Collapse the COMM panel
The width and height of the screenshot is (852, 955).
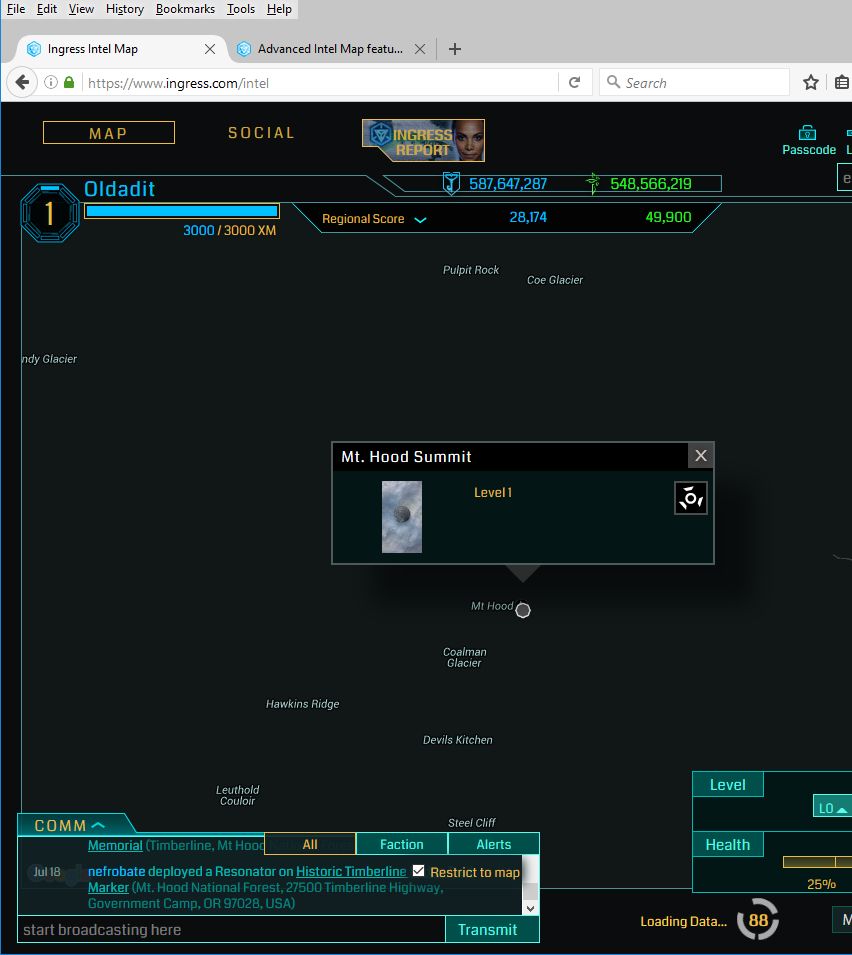[98, 825]
